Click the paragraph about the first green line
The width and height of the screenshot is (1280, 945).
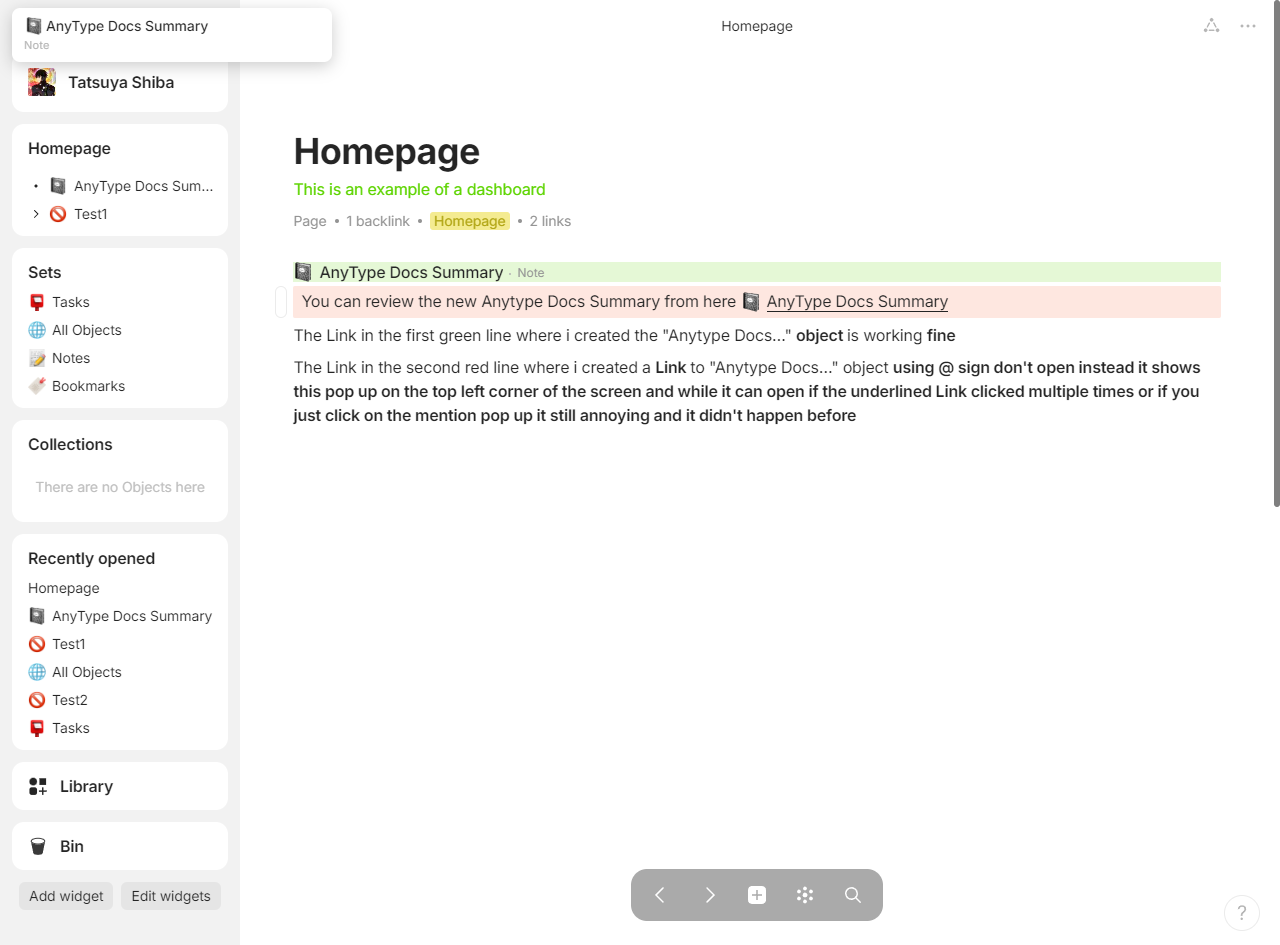625,336
